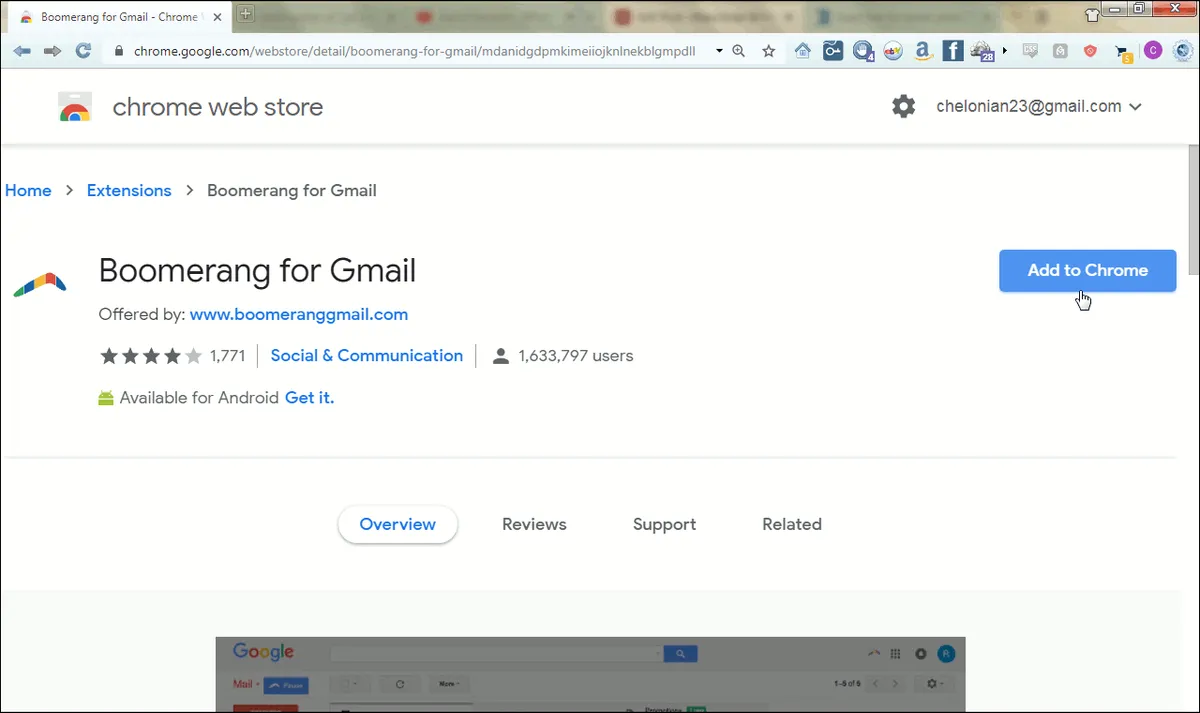
Task: Click the gray square extension icon beside CSS
Action: [x=1060, y=51]
